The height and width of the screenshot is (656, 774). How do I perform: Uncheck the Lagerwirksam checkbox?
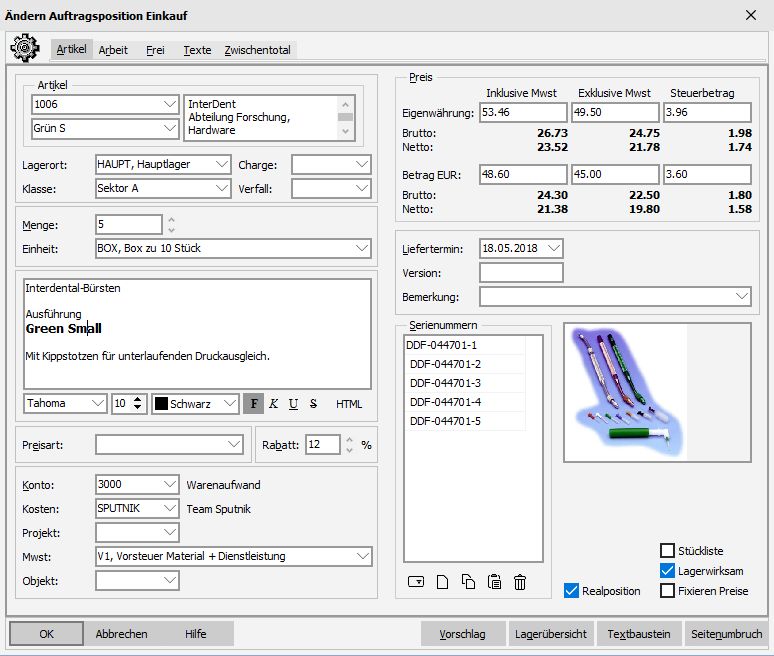(x=668, y=571)
